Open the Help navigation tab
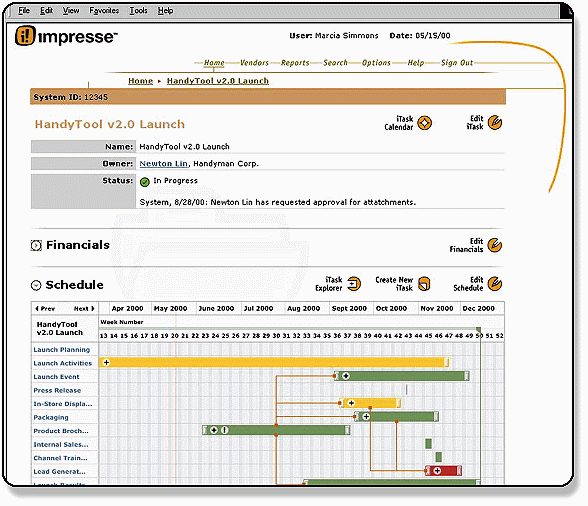 coord(416,63)
